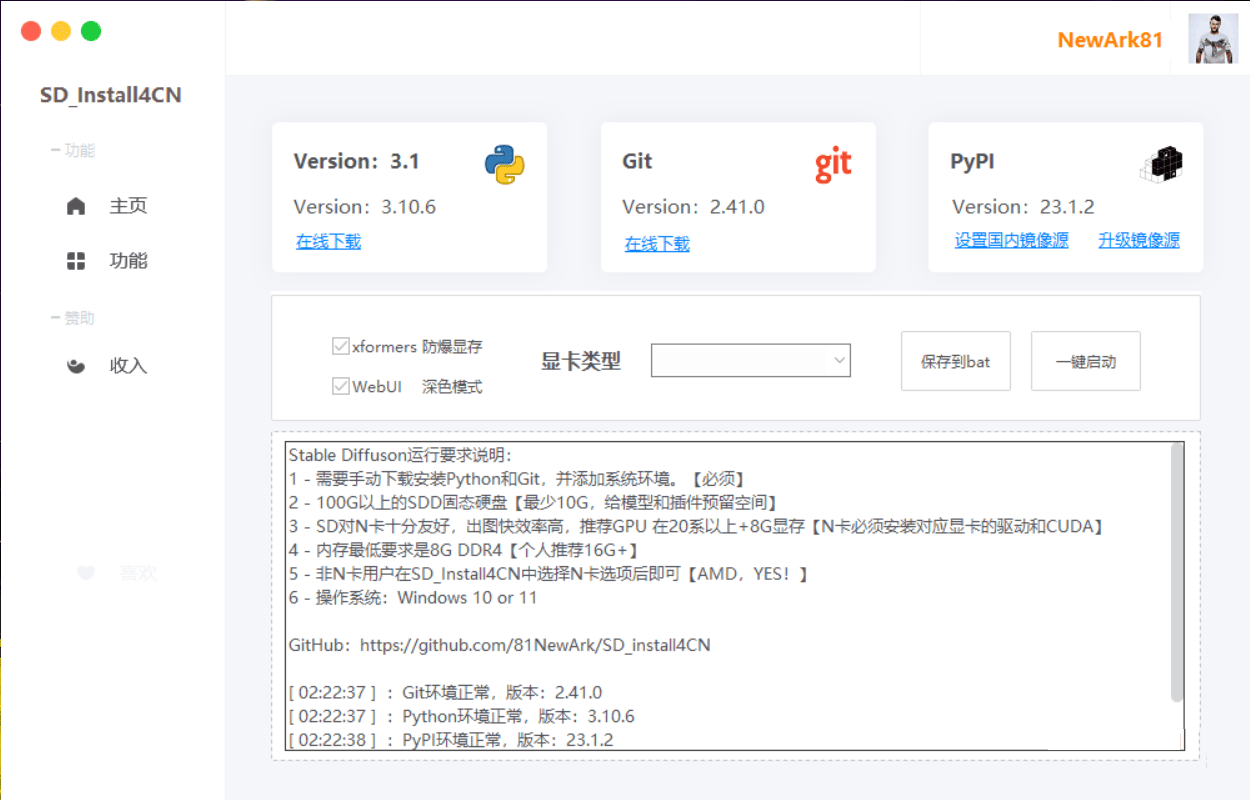Click the hand icon beside 收入
This screenshot has width=1250, height=800.
click(76, 365)
